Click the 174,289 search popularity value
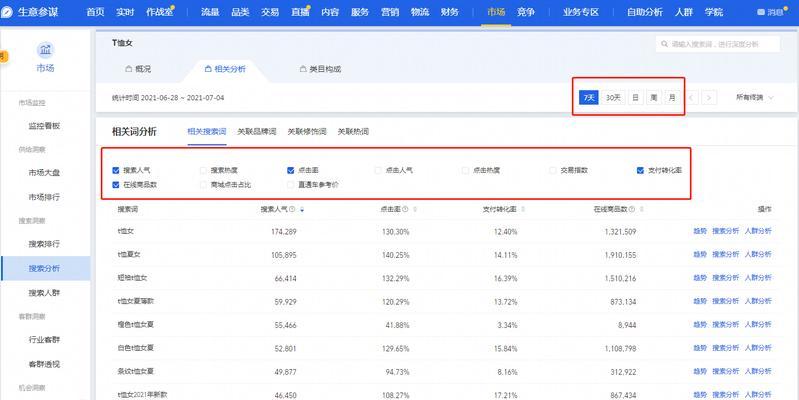 (x=284, y=232)
